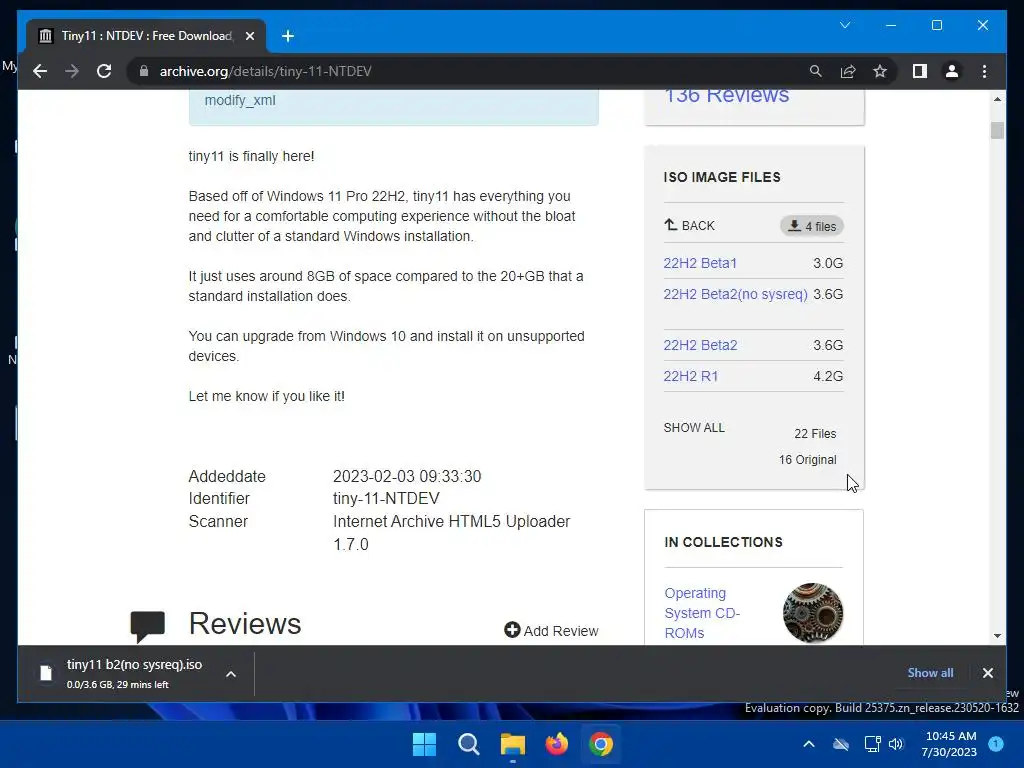Bookmark this page with the star icon

click(x=880, y=71)
